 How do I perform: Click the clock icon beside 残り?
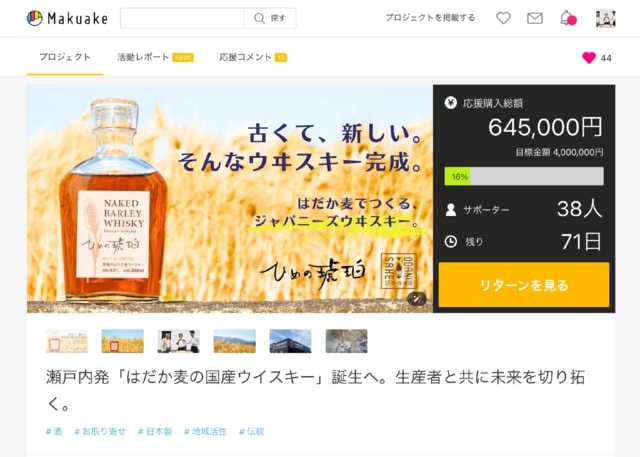click(x=451, y=242)
